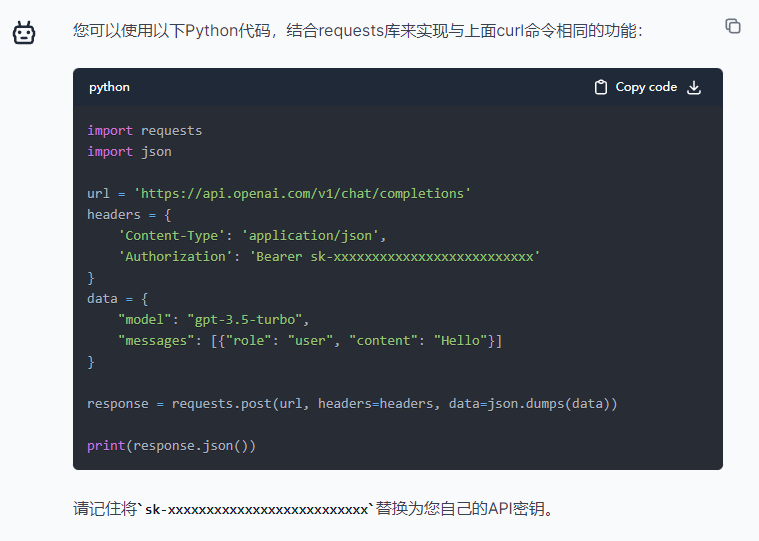The width and height of the screenshot is (759, 541).
Task: Click the 'Authorization' Bearer token line
Action: tap(329, 256)
